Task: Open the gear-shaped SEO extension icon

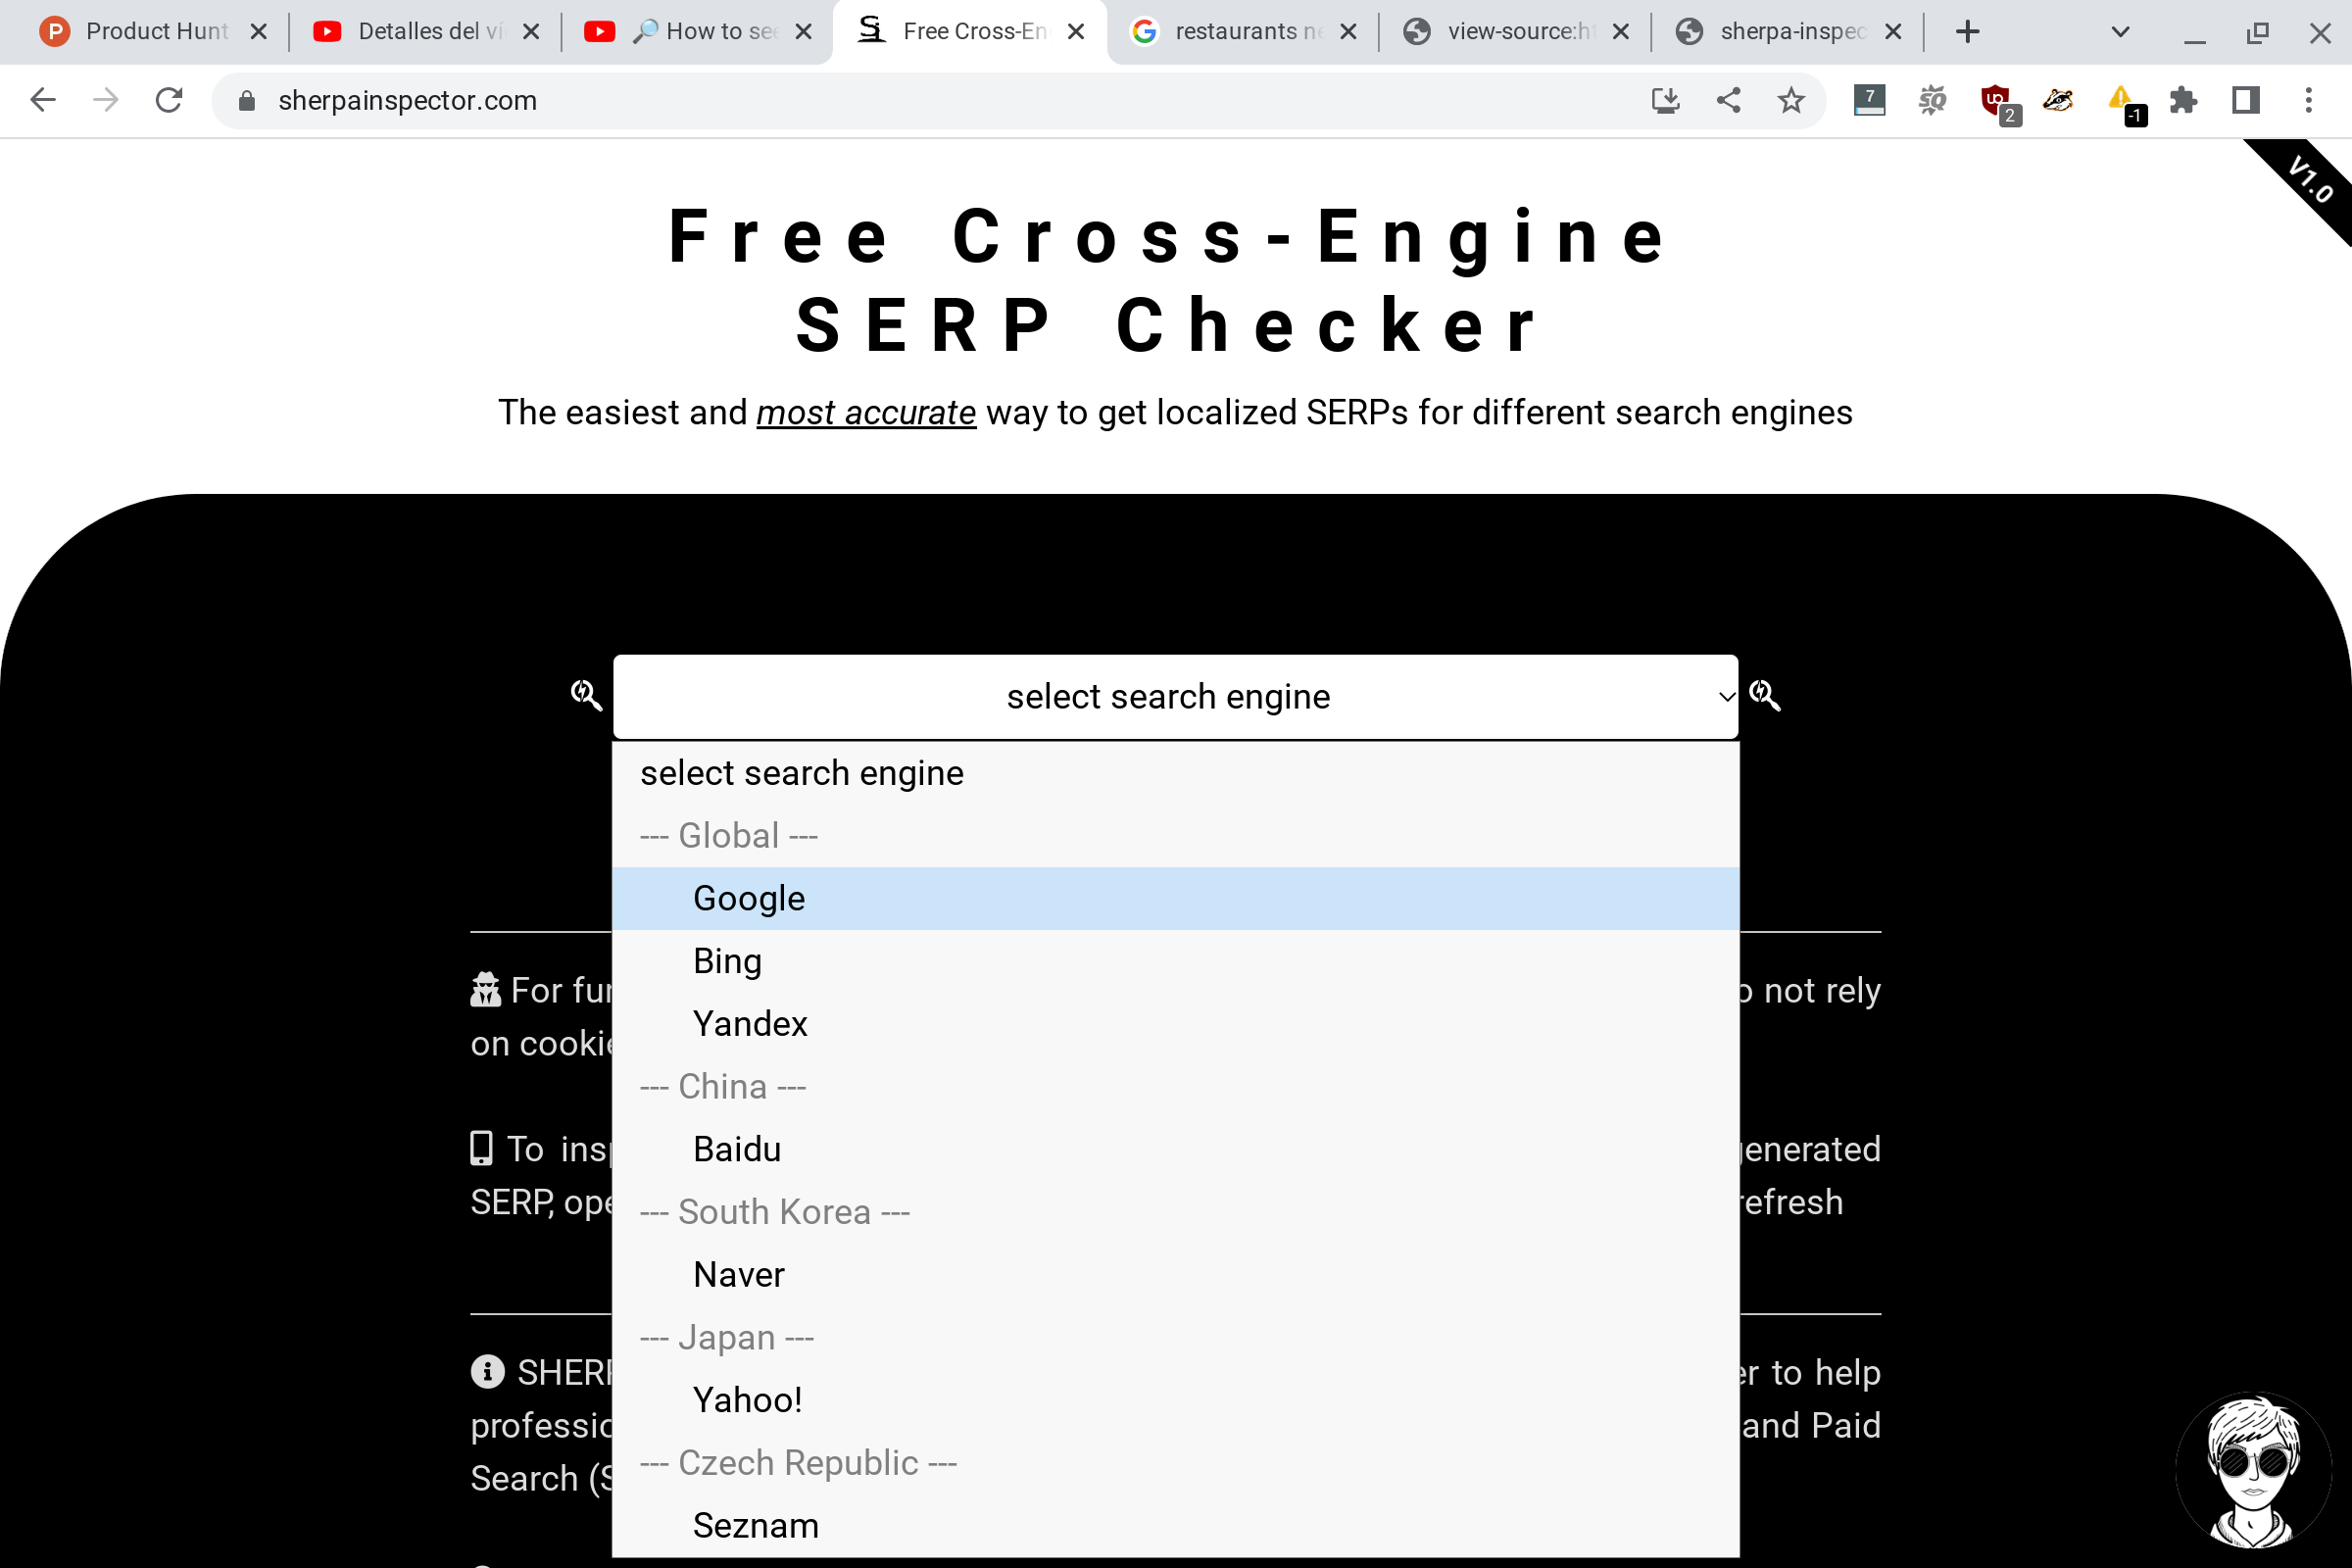Action: 1932,100
